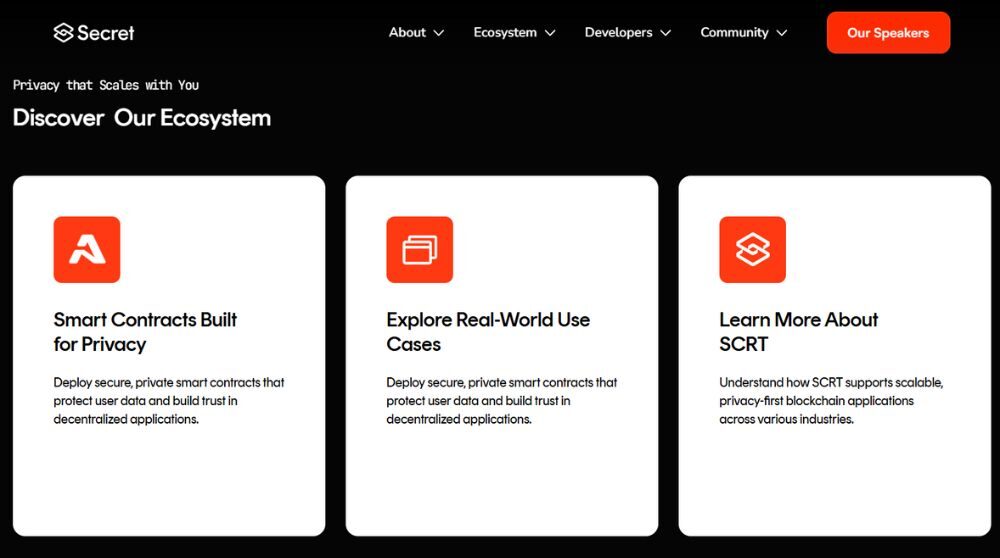Open 'Learn More About SCRT' heading

798,332
